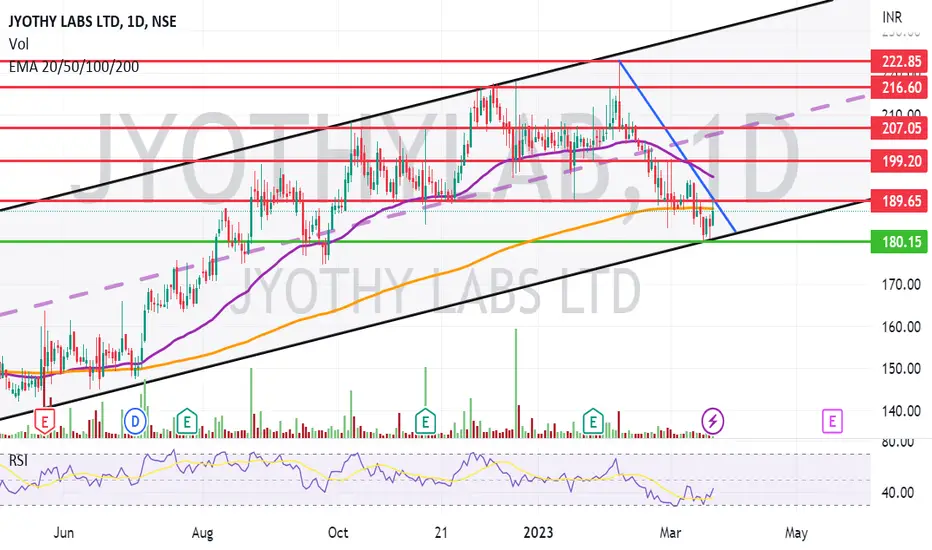Click the blue dividend D marker
The height and width of the screenshot is (550, 932).
(x=135, y=422)
